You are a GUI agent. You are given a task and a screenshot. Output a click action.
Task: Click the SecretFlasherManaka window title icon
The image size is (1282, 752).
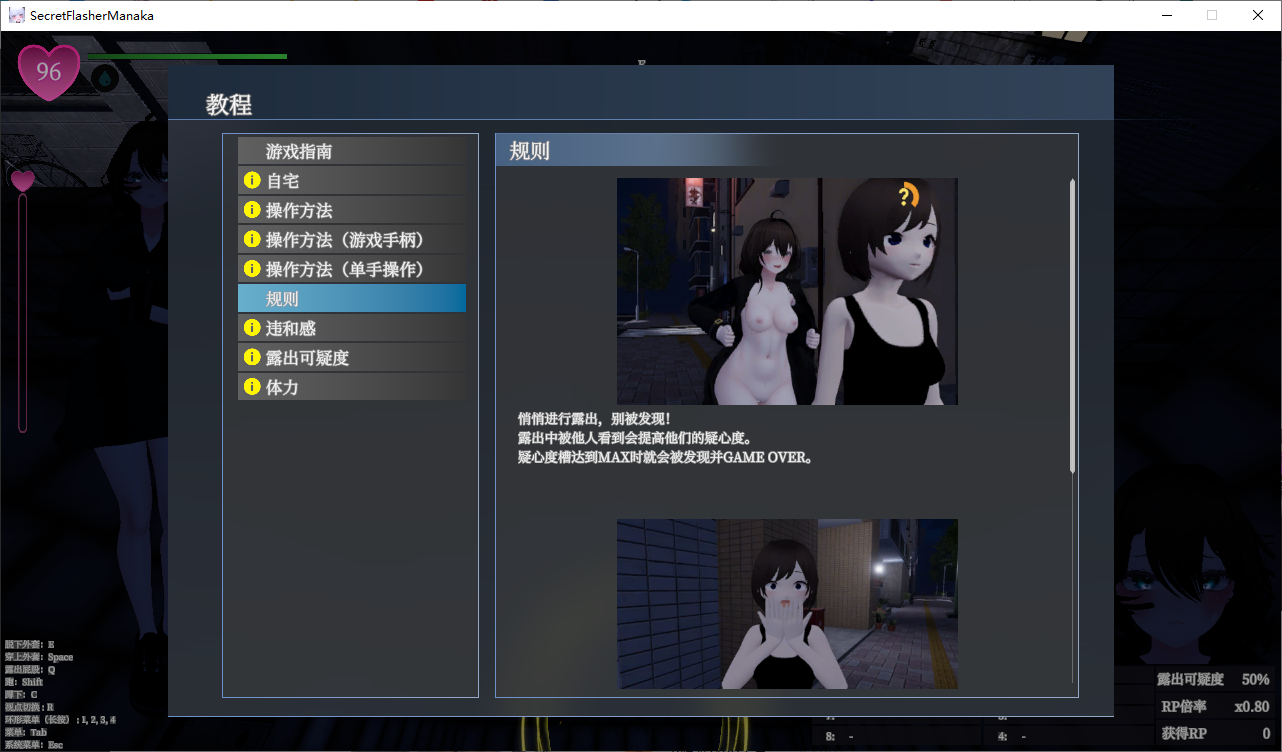(16, 15)
